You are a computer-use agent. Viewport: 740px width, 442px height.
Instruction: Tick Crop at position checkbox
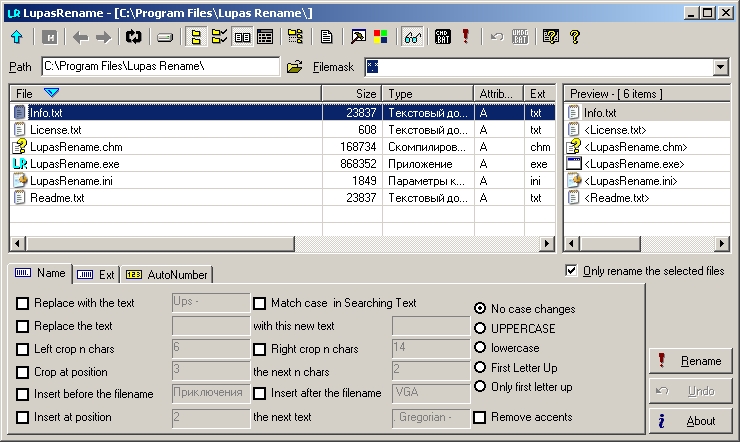pyautogui.click(x=22, y=372)
